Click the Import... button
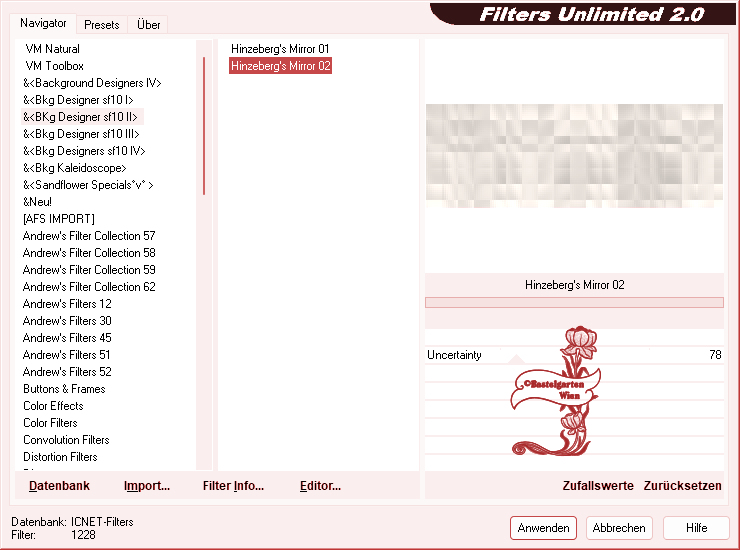Image resolution: width=740 pixels, height=550 pixels. pyautogui.click(x=147, y=486)
